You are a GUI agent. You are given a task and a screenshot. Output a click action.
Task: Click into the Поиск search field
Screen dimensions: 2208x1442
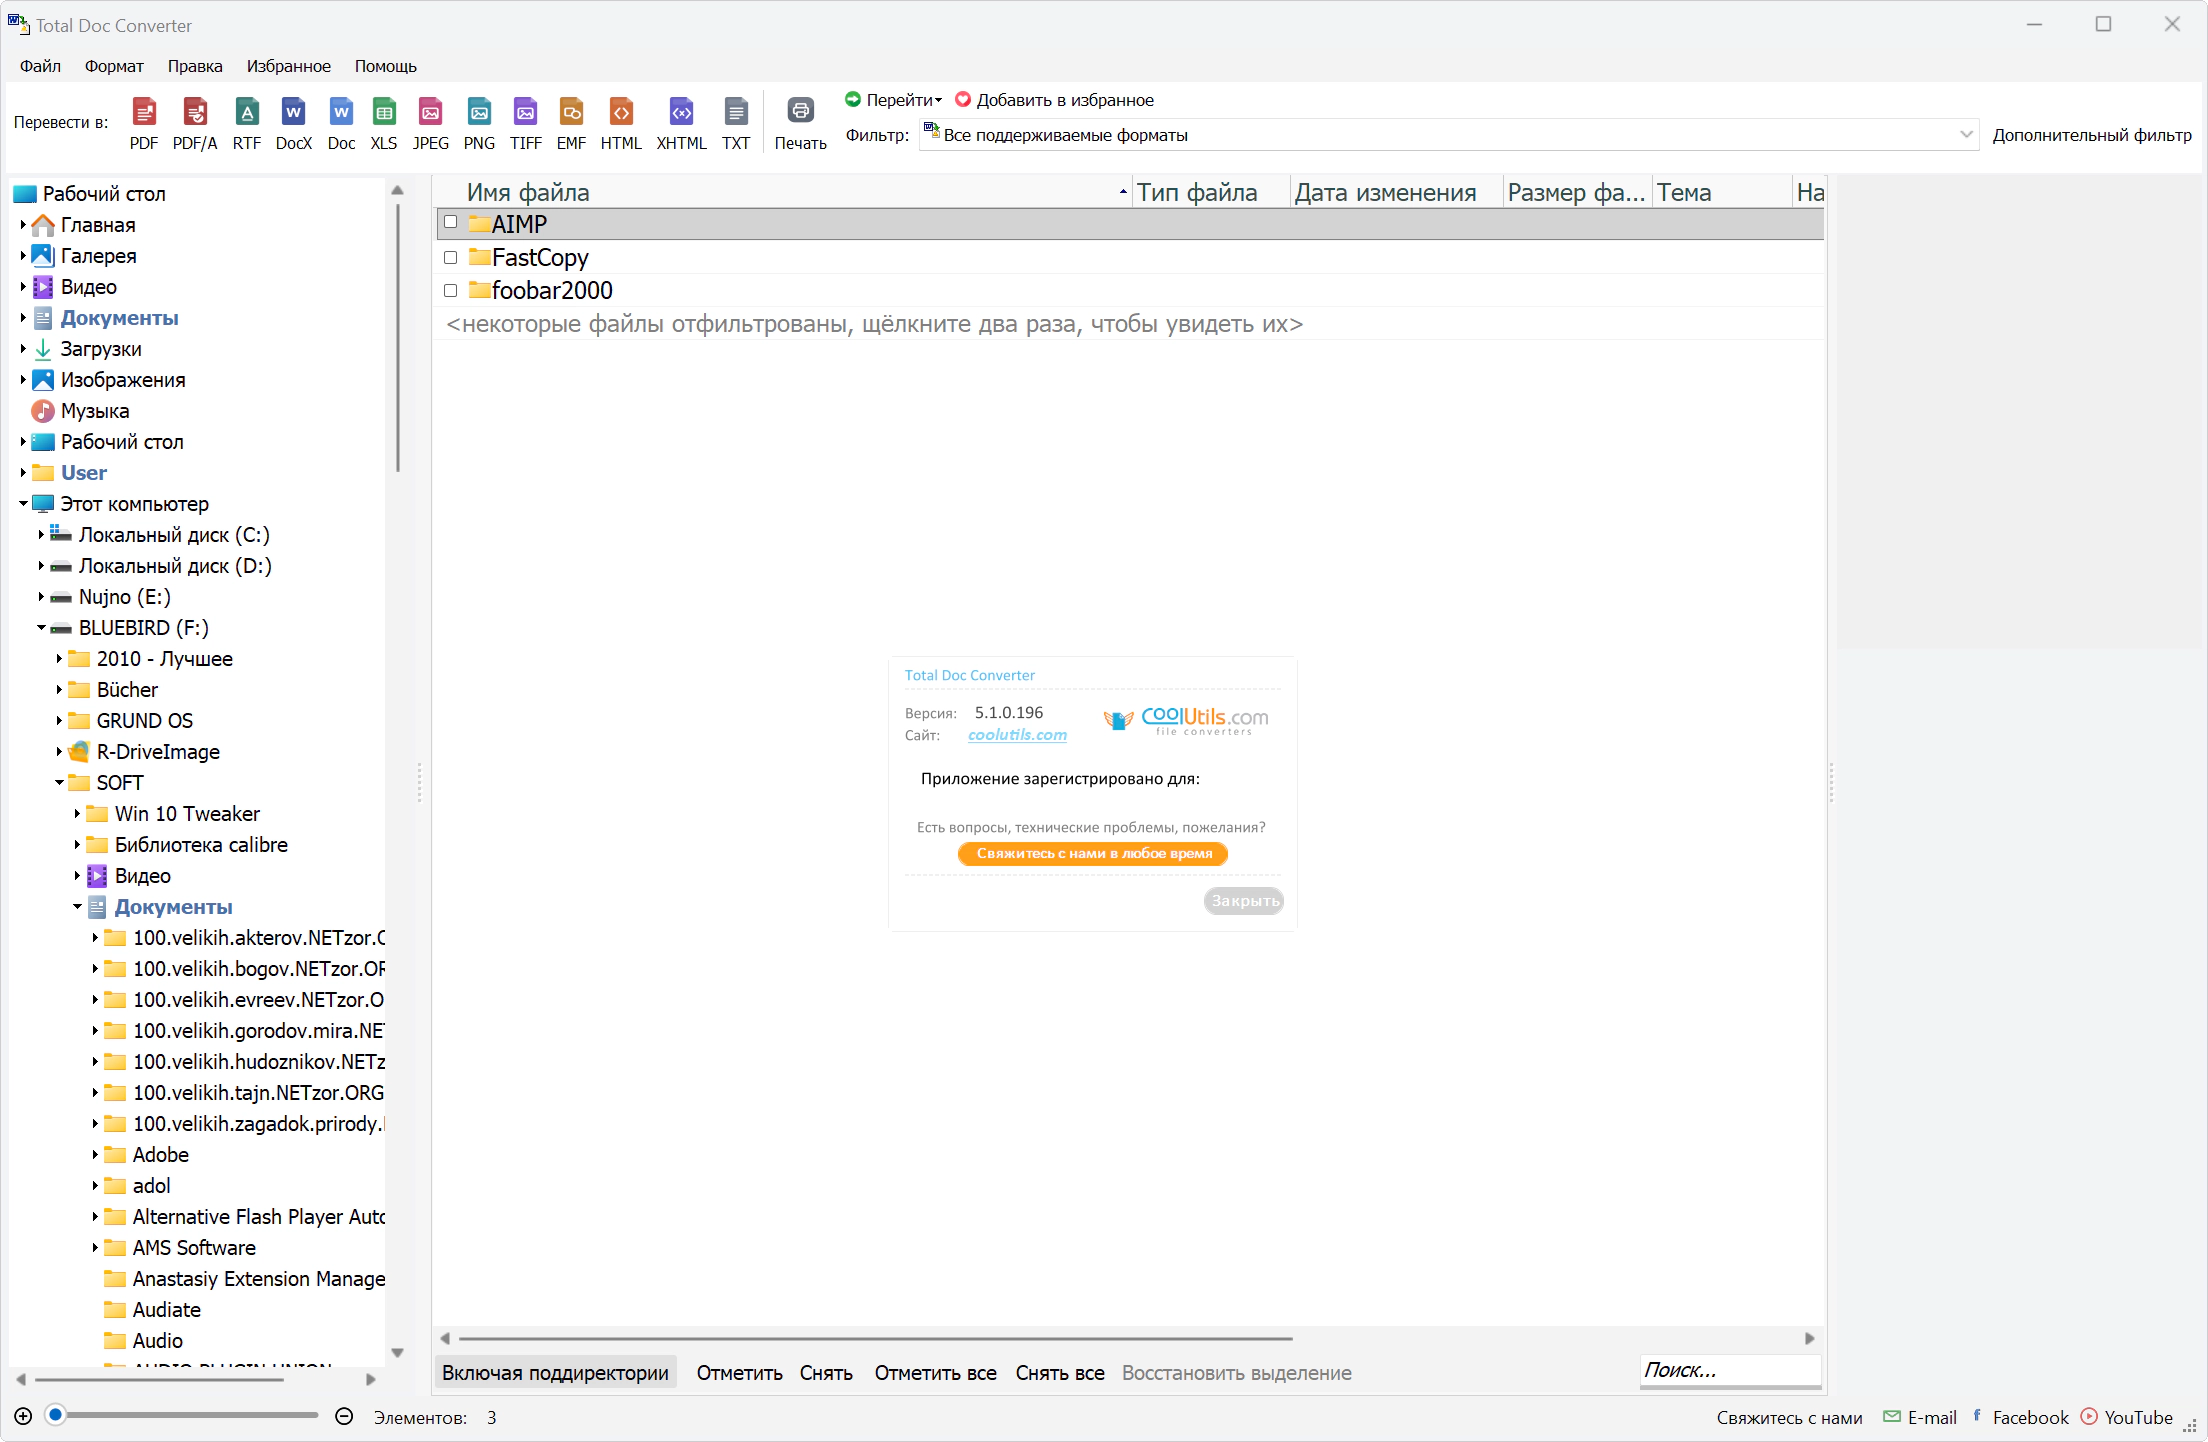[1730, 1370]
